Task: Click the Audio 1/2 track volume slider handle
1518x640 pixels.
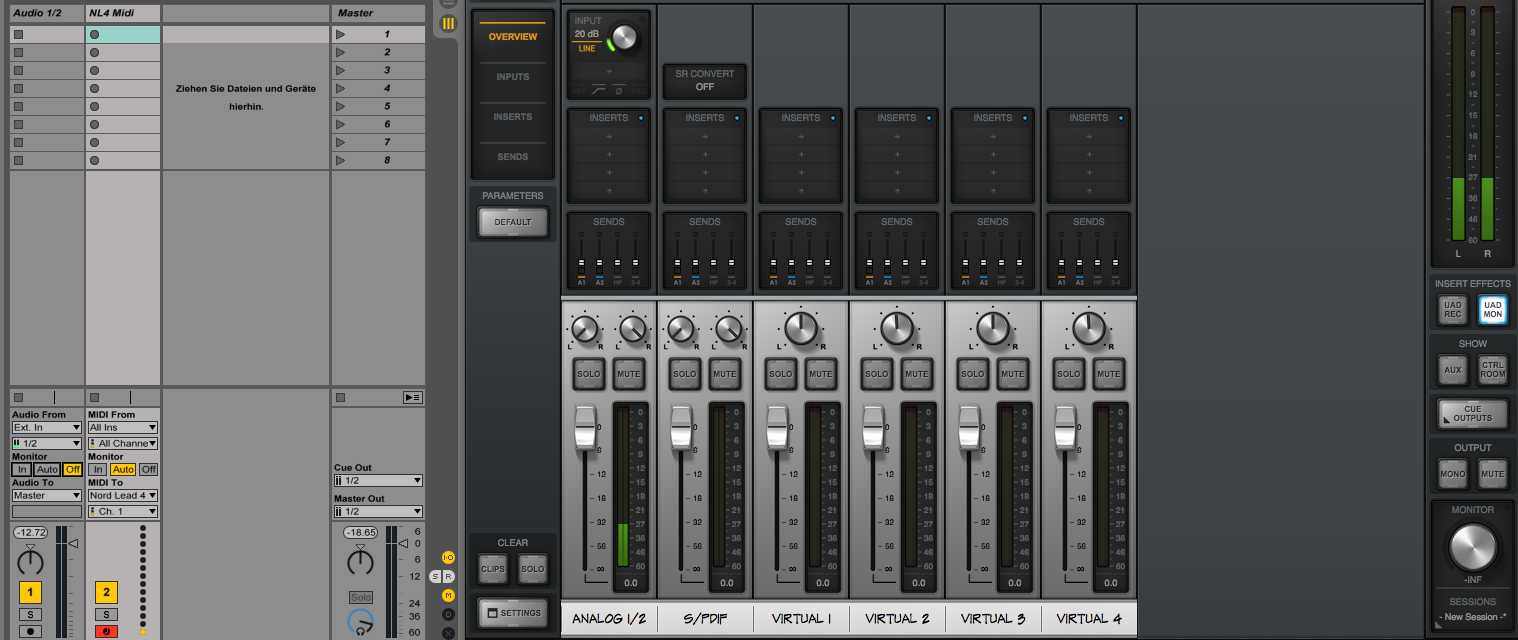Action: pos(73,543)
